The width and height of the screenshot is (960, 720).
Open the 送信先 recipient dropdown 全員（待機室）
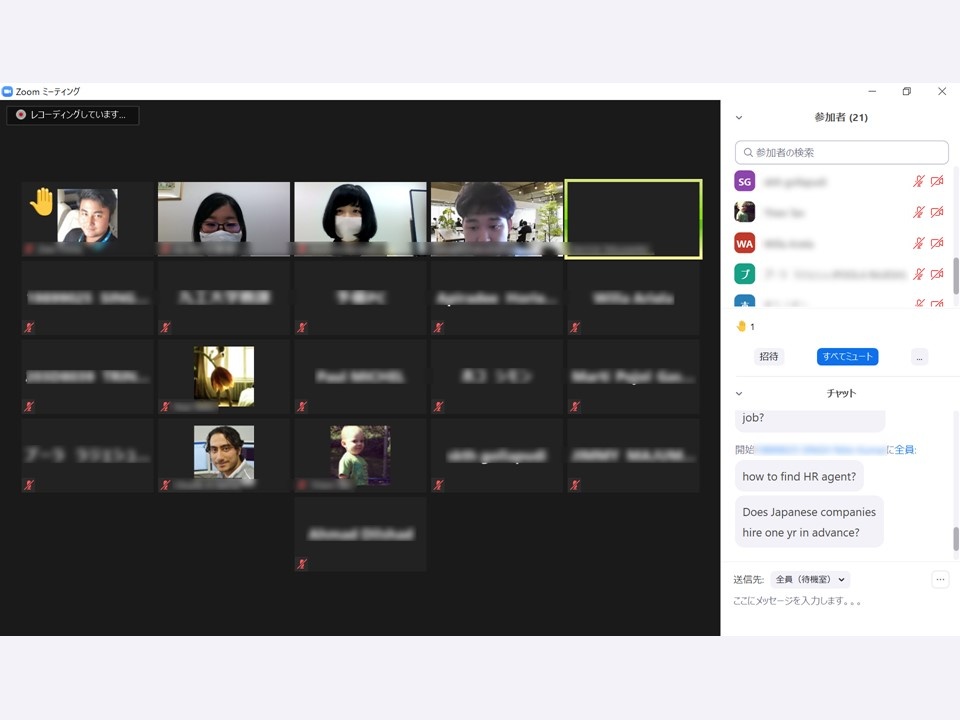coord(810,579)
